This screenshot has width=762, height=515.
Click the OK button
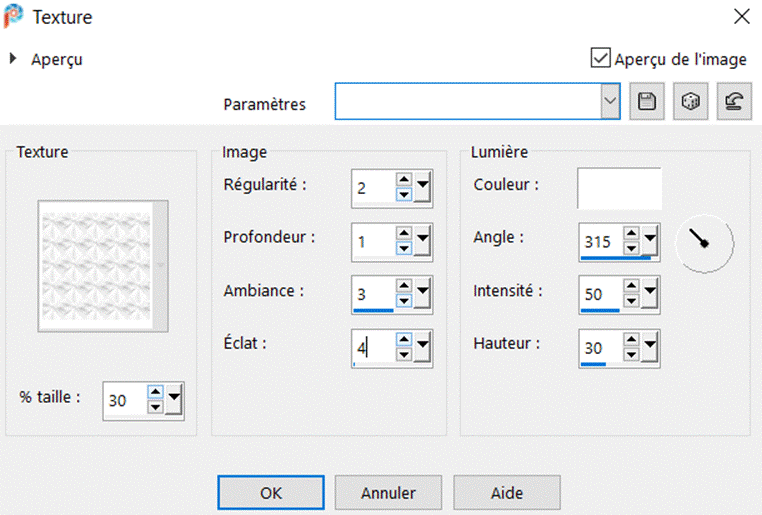271,492
